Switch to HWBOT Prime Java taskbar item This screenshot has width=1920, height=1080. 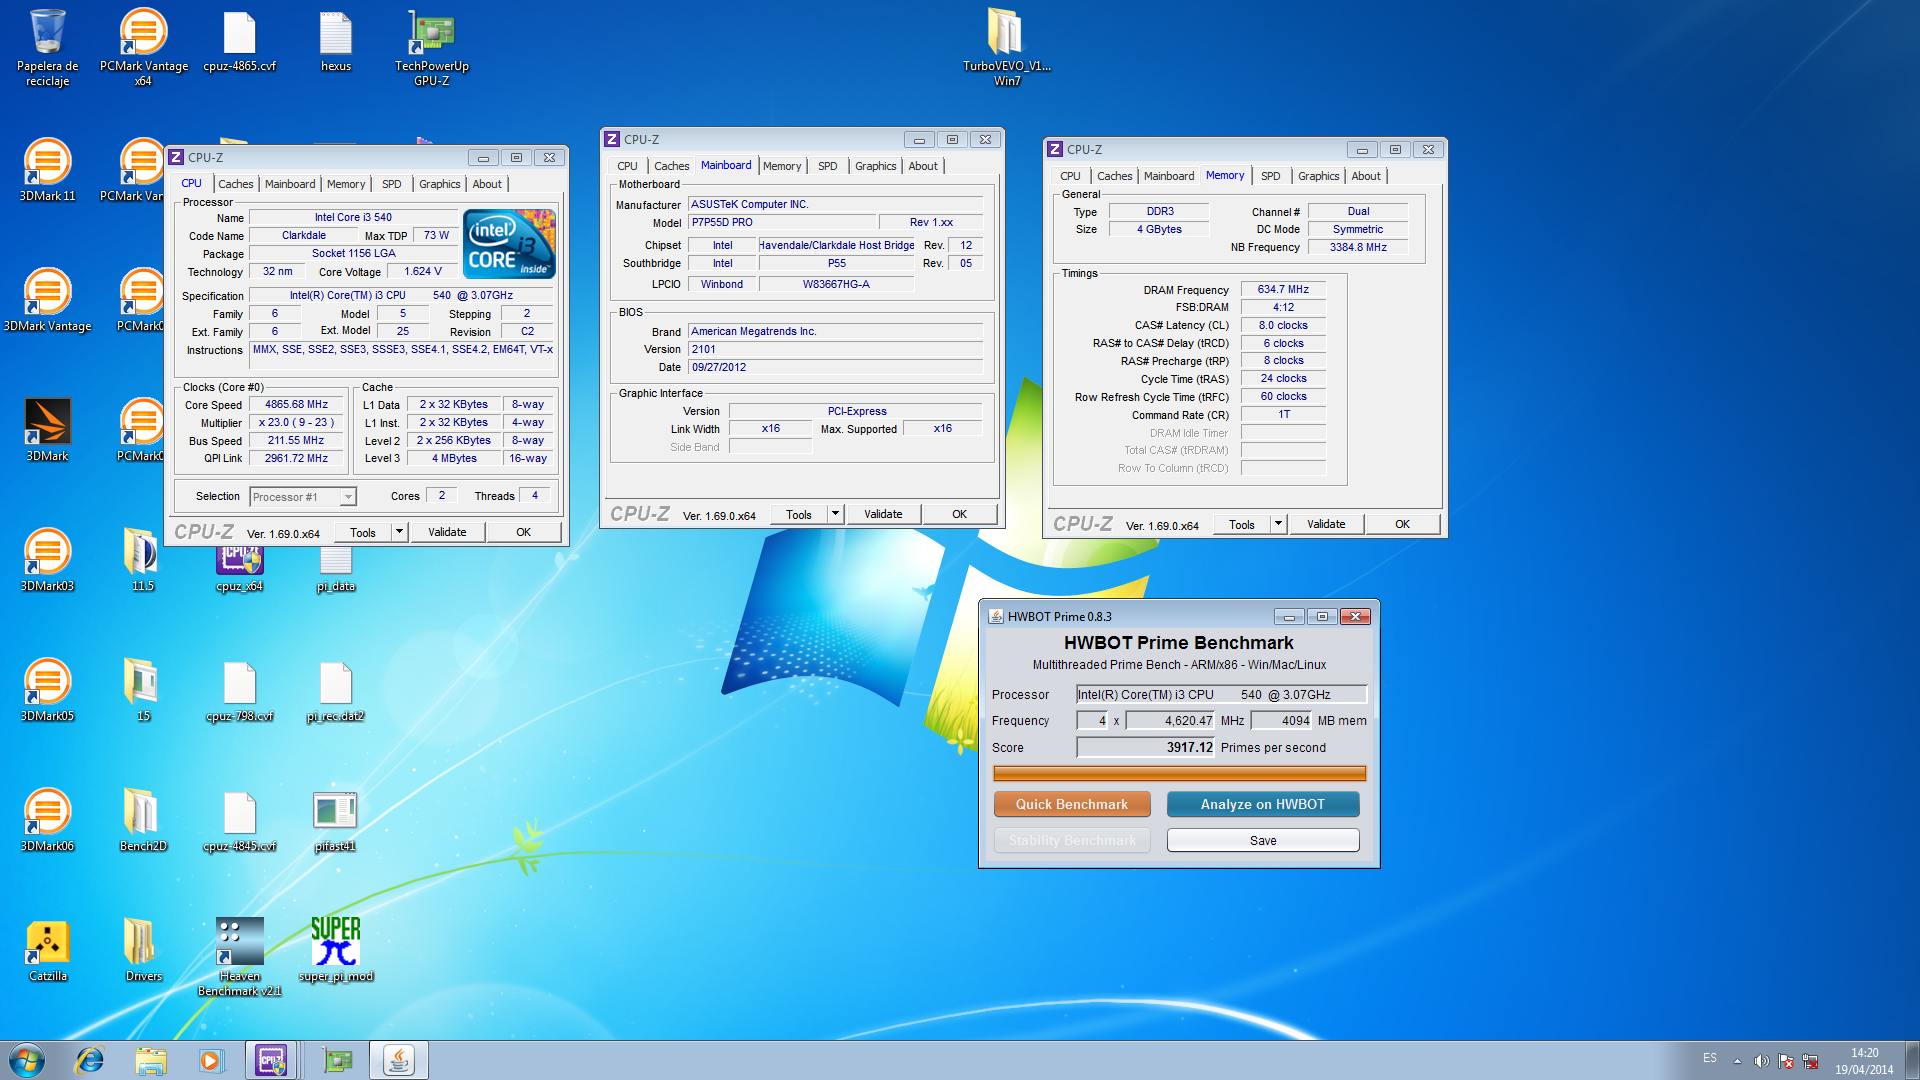tap(399, 1060)
